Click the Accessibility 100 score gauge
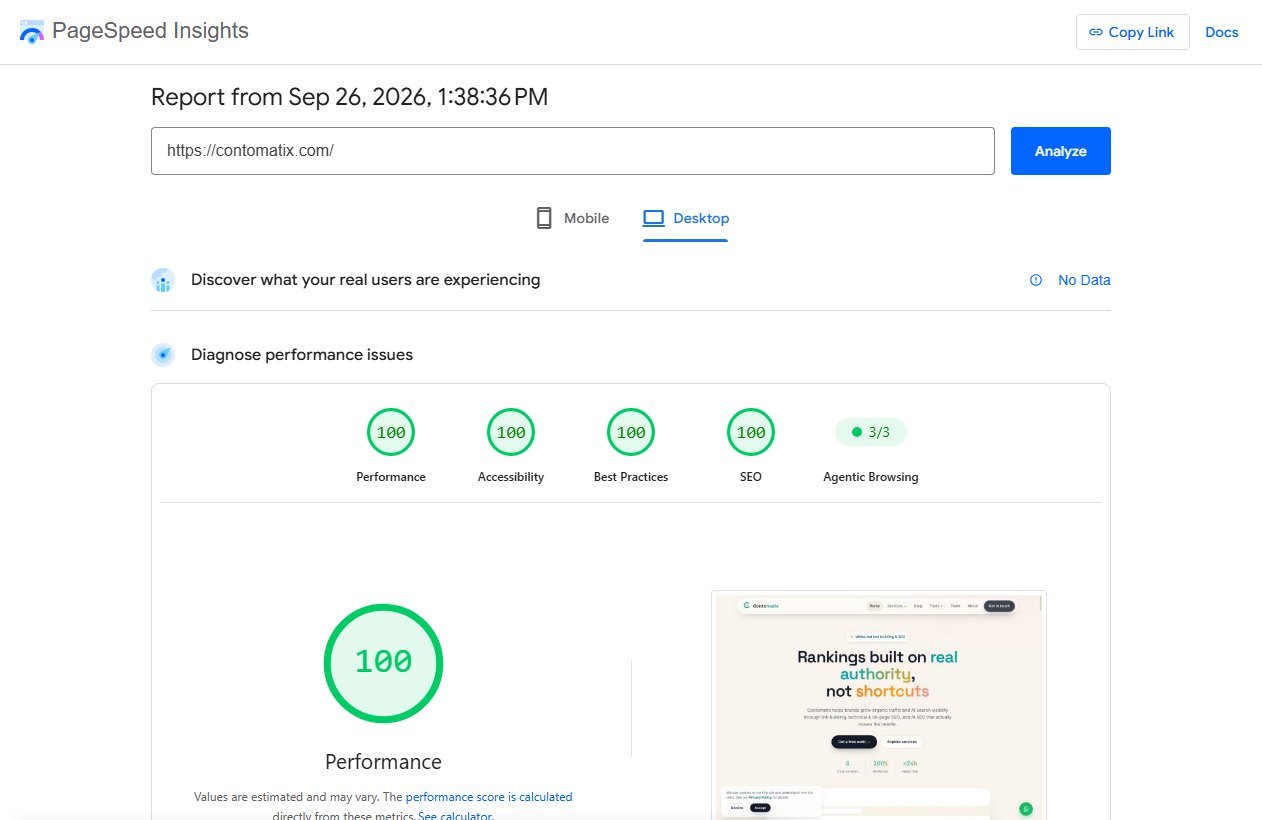Image resolution: width=1262 pixels, height=820 pixels. pyautogui.click(x=511, y=433)
